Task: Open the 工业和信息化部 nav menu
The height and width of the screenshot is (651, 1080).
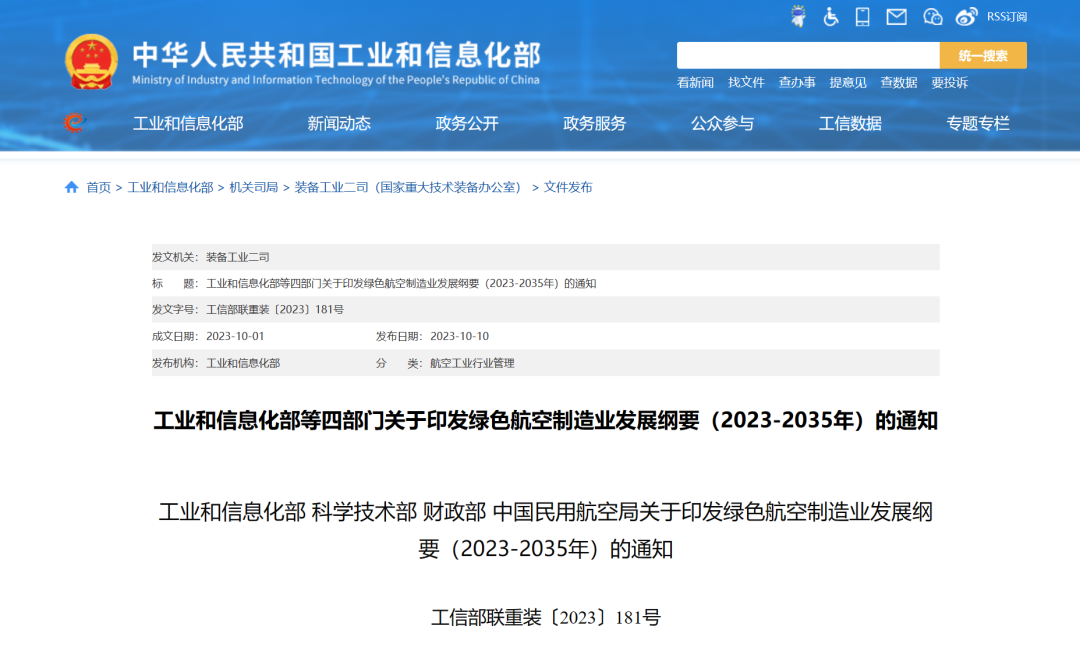Action: (x=188, y=123)
